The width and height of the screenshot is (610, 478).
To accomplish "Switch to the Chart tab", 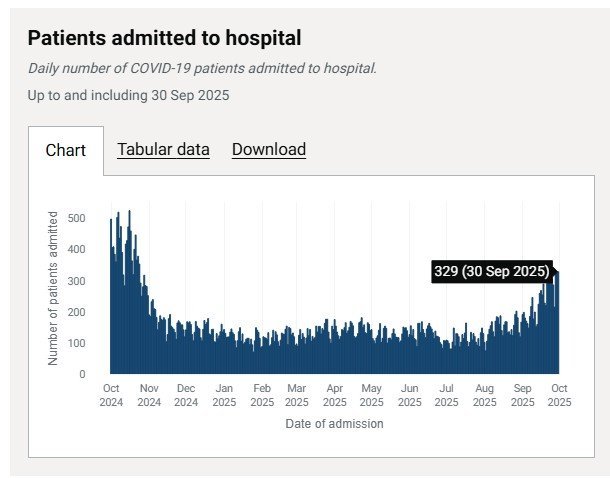I will 66,151.
